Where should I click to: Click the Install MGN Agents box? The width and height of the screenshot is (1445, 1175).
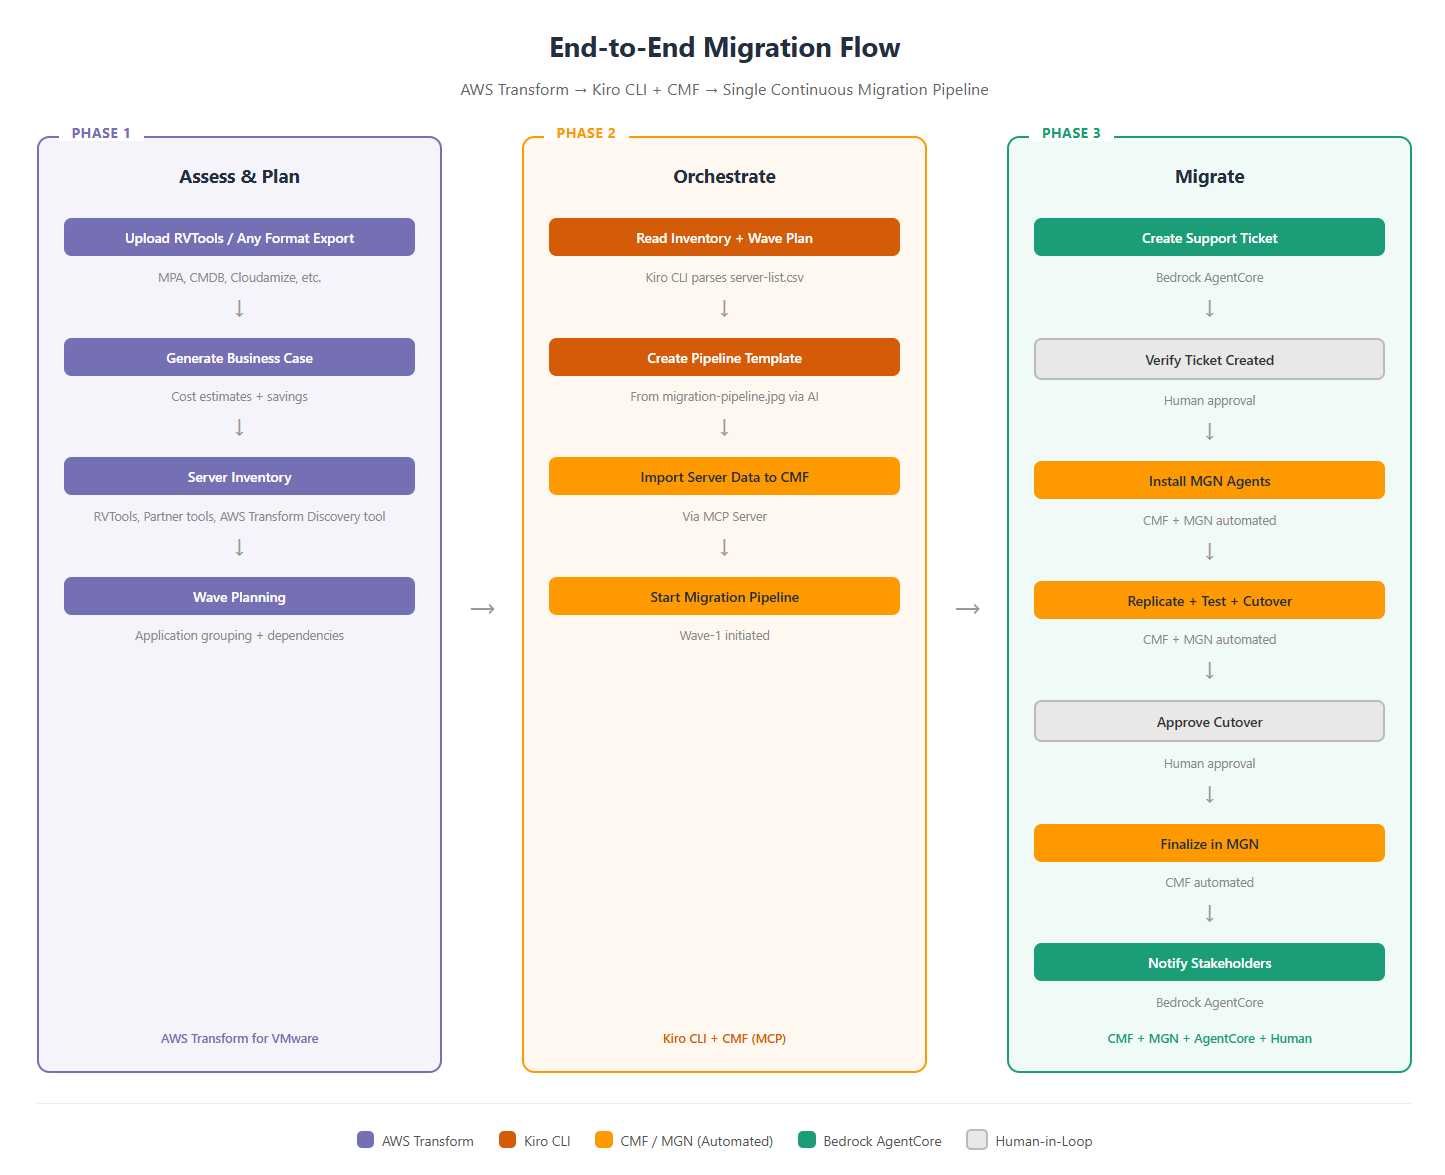click(x=1209, y=480)
